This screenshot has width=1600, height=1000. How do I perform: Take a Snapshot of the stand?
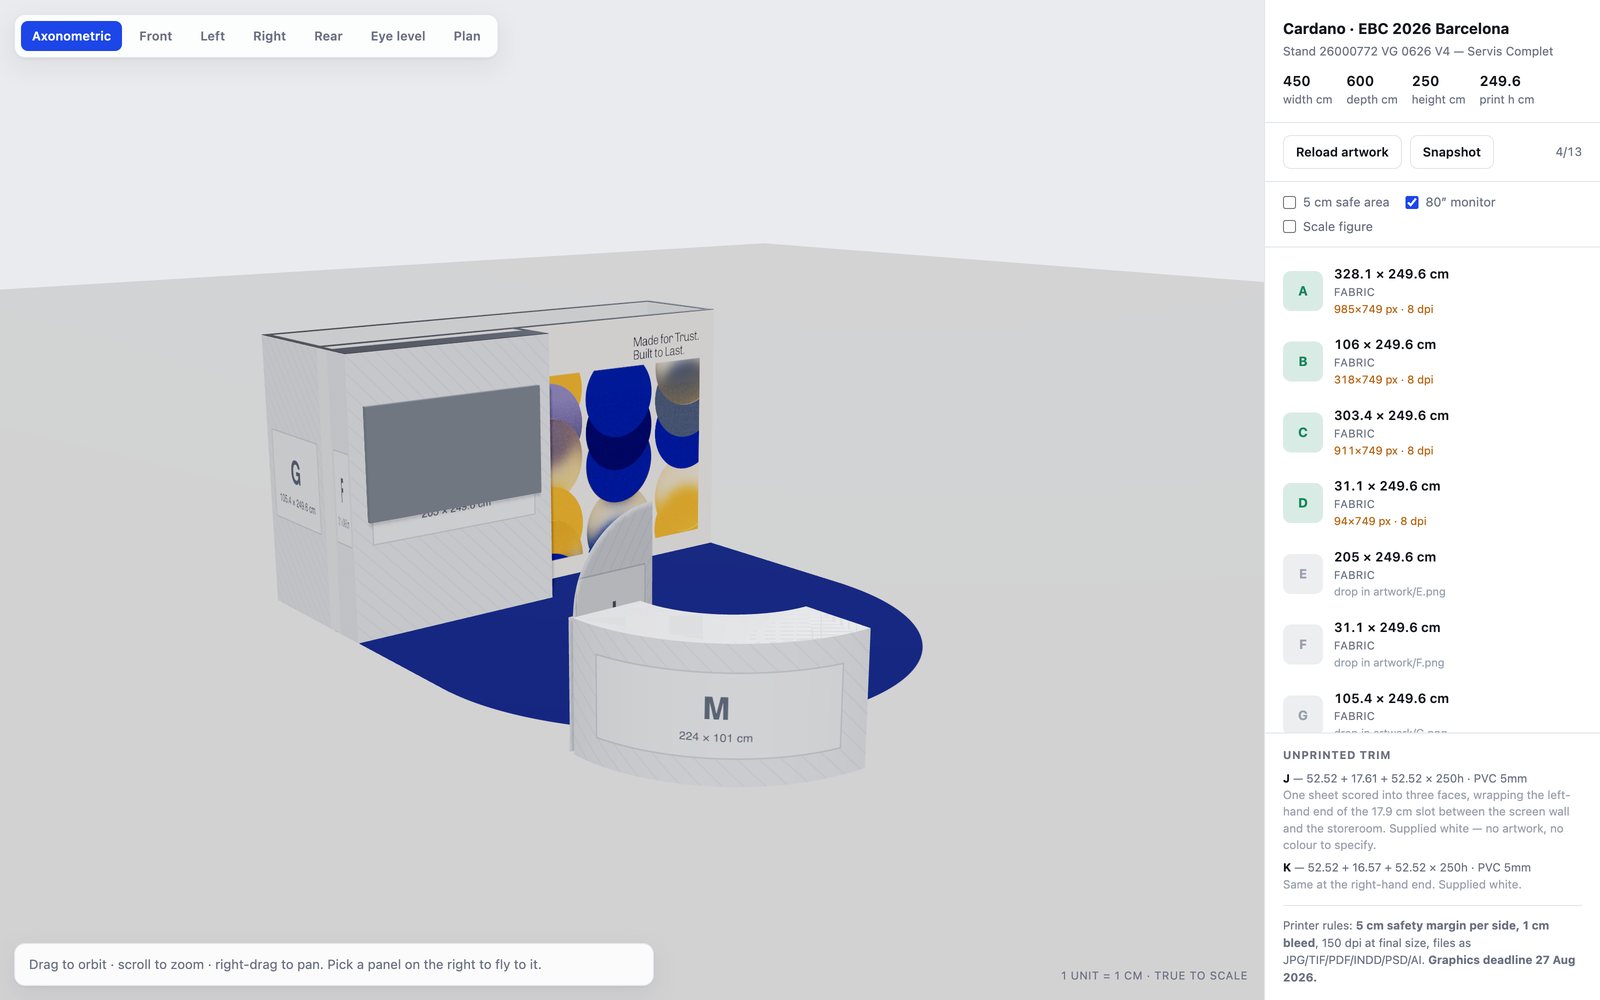1451,152
